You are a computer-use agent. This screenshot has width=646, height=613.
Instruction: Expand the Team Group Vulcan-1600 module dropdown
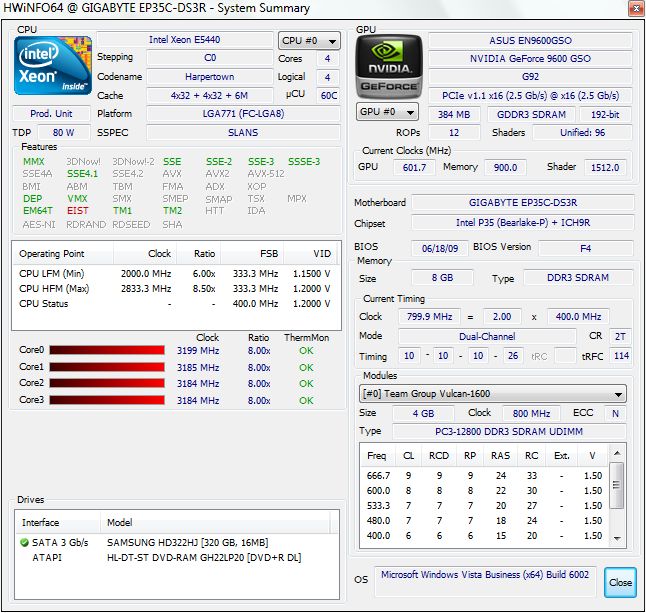(x=492, y=394)
